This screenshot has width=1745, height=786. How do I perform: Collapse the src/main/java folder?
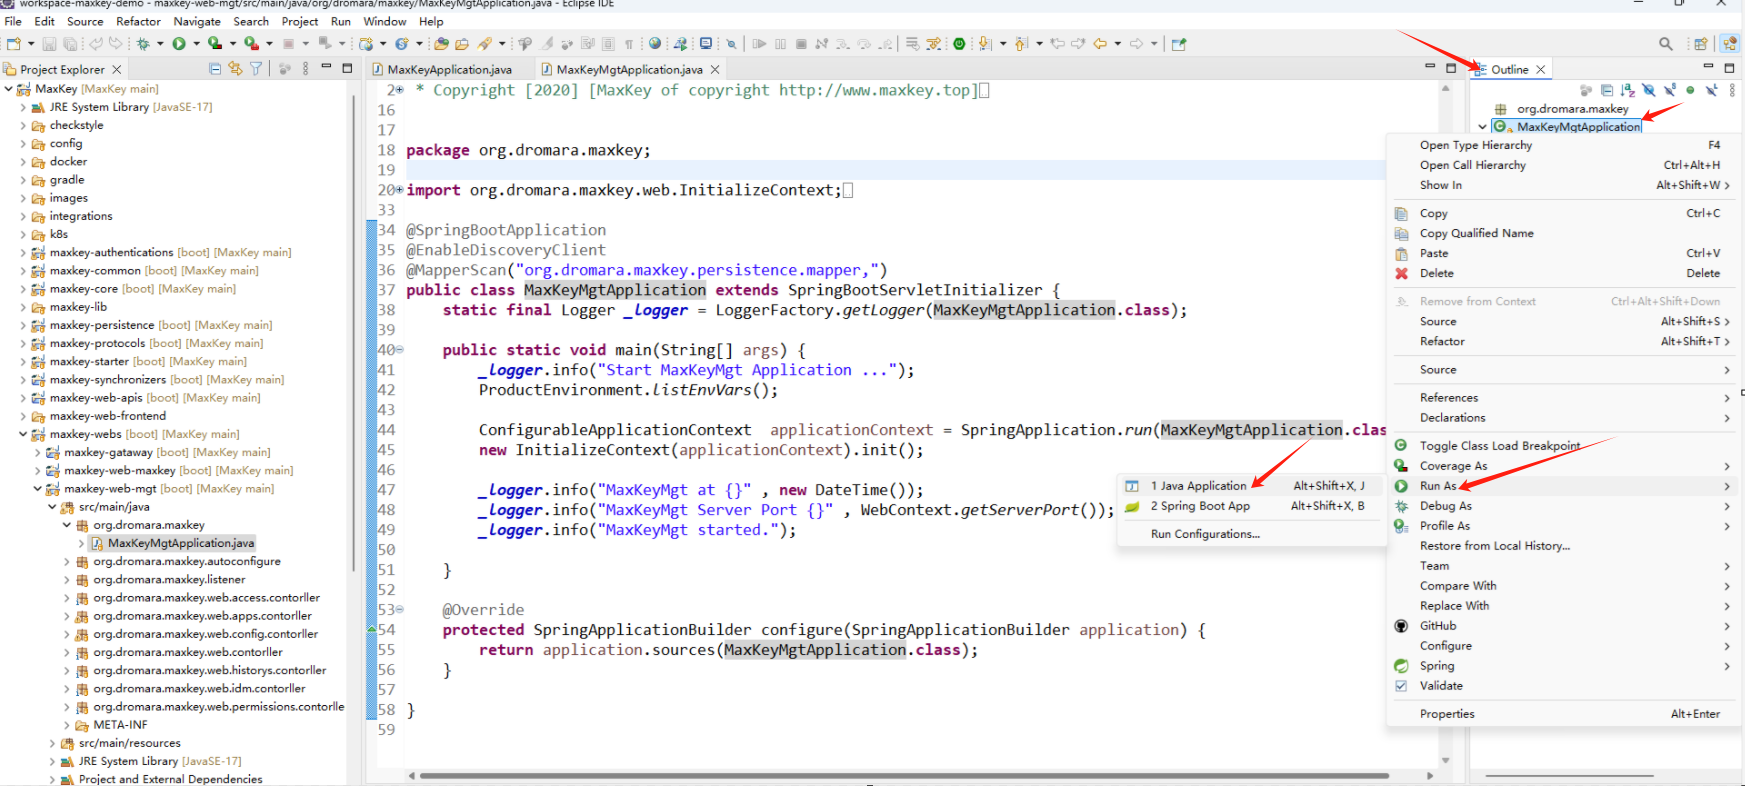tap(52, 507)
